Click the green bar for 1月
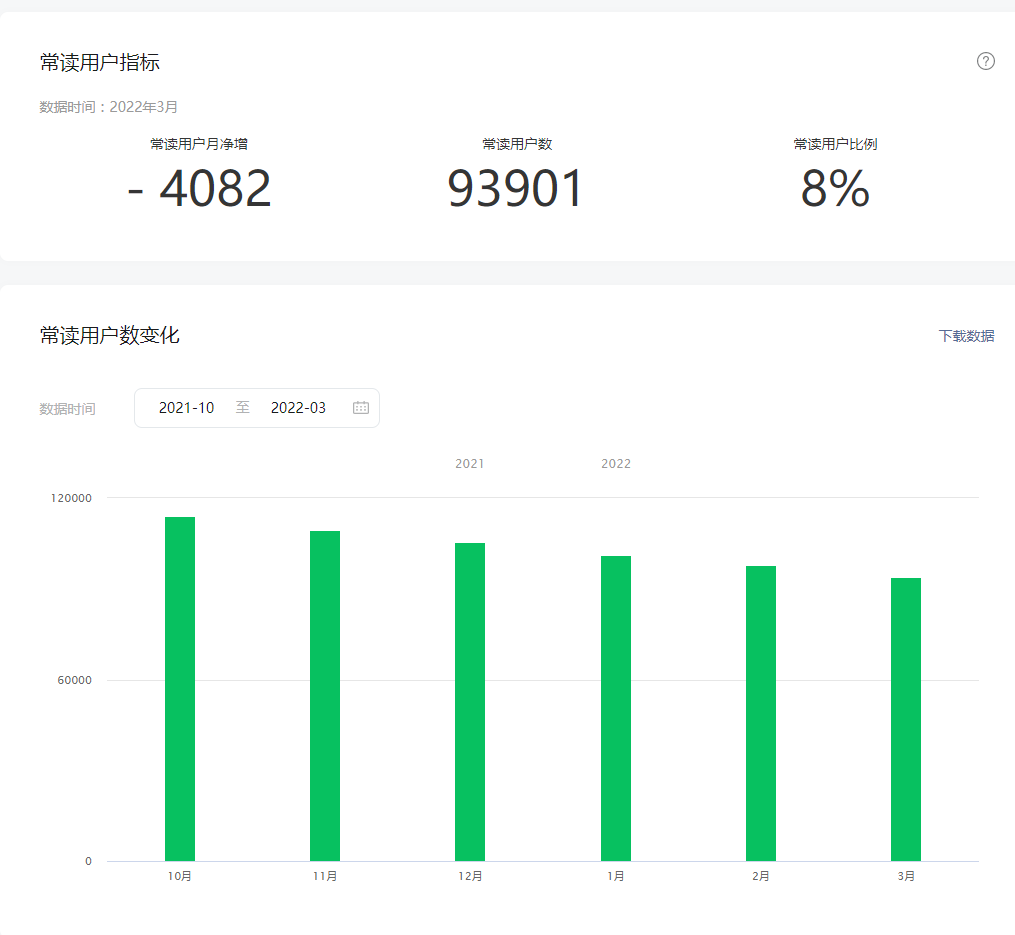The height and width of the screenshot is (935, 1015). click(x=616, y=708)
